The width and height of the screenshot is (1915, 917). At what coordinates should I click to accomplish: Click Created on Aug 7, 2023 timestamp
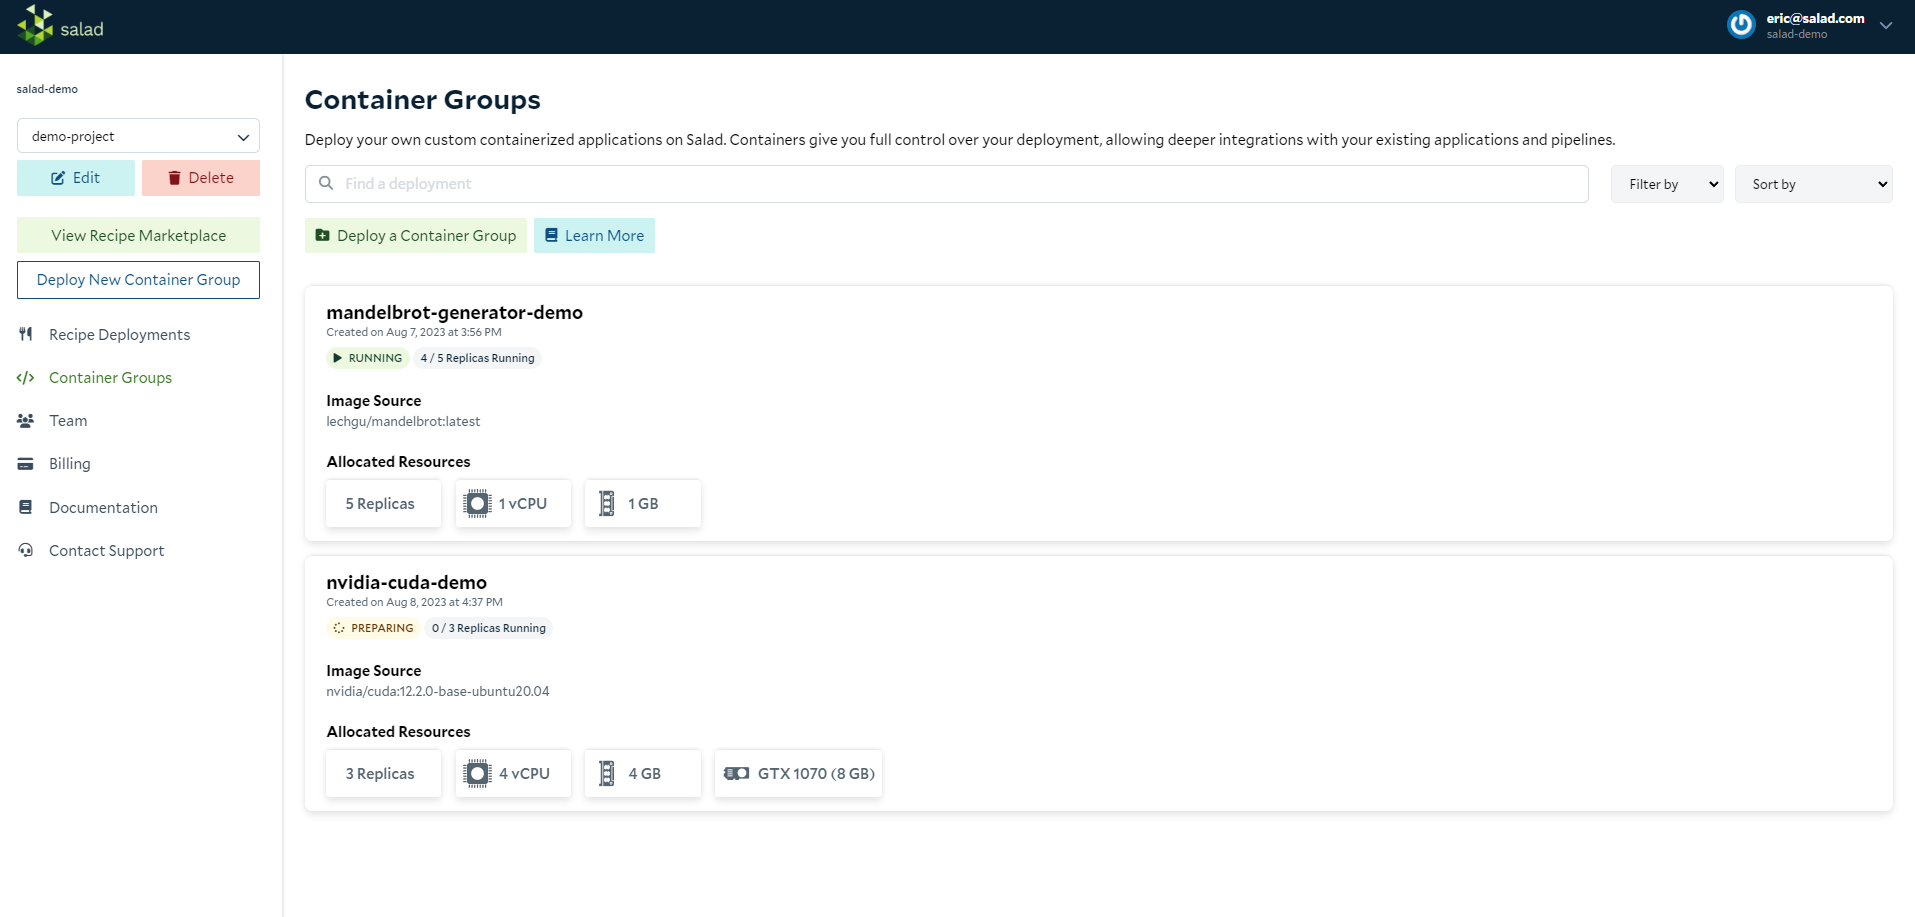pos(414,332)
